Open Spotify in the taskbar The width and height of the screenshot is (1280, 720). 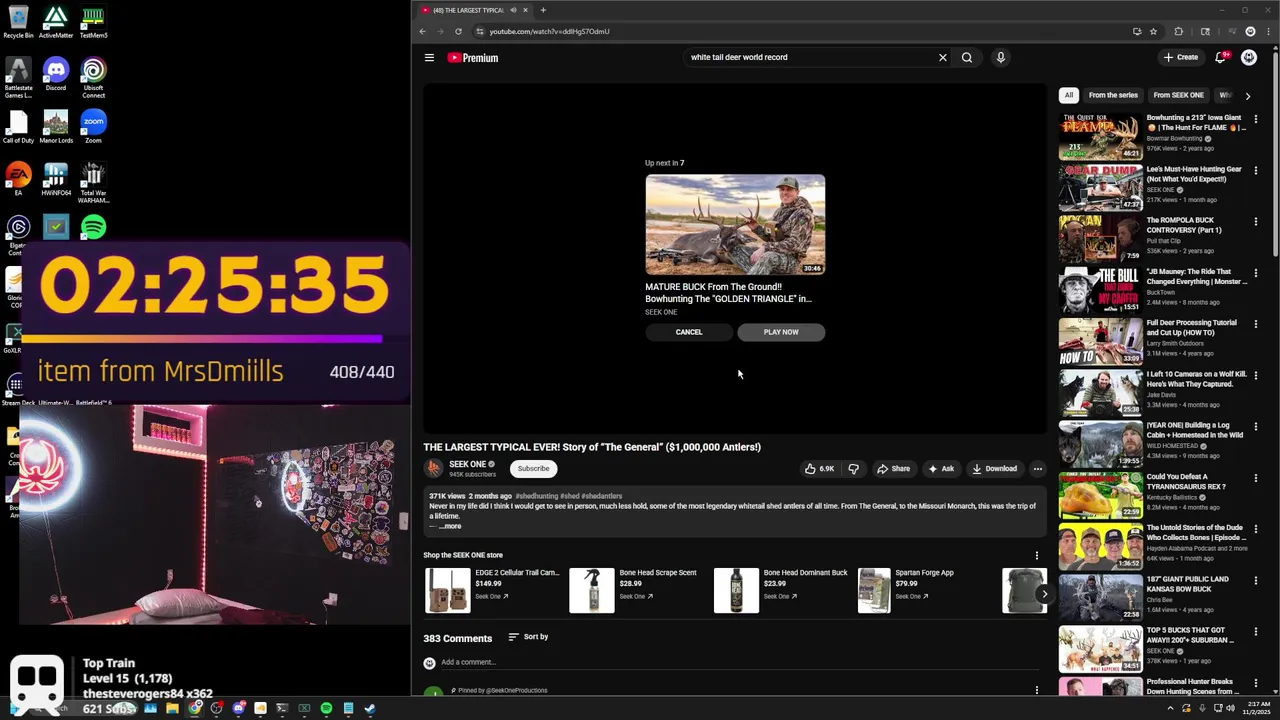326,708
